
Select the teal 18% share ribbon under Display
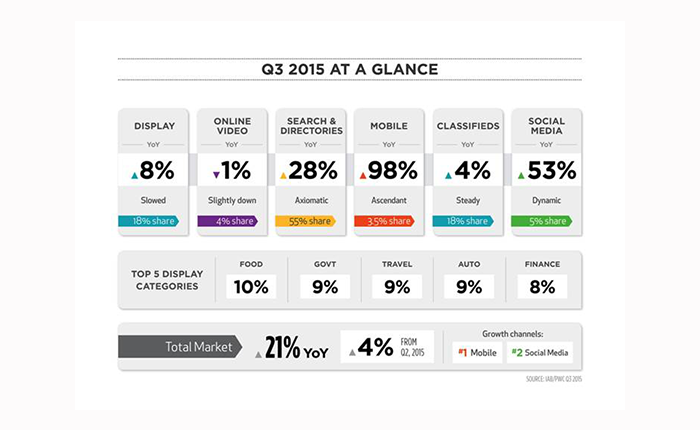(149, 221)
